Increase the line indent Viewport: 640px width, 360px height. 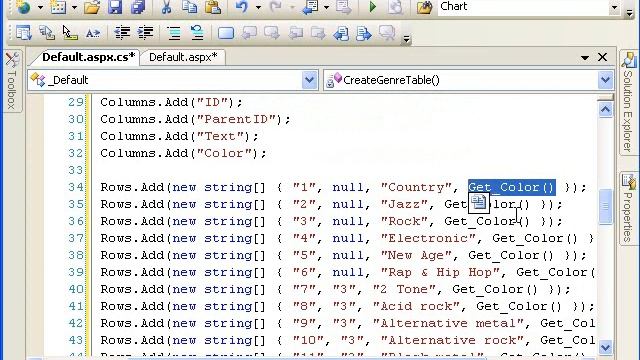145,33
